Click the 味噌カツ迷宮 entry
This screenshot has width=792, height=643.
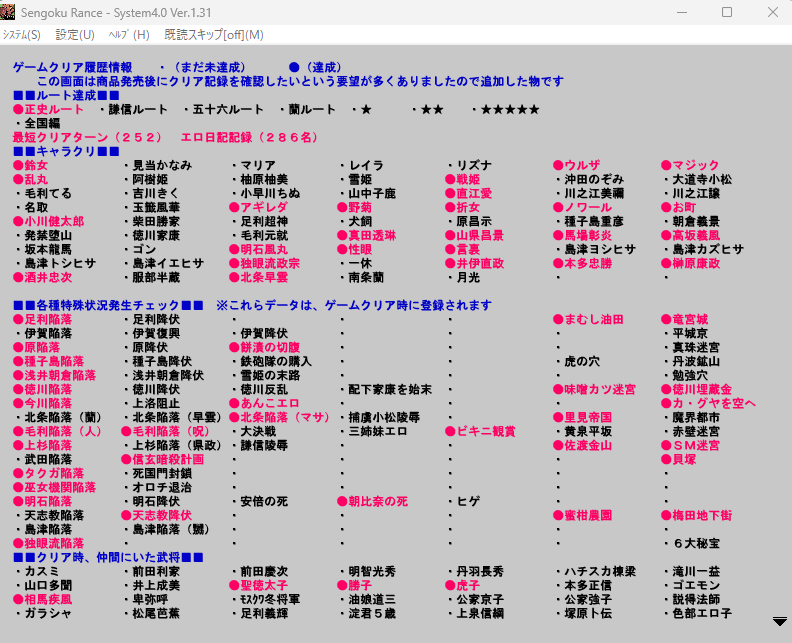(595, 389)
